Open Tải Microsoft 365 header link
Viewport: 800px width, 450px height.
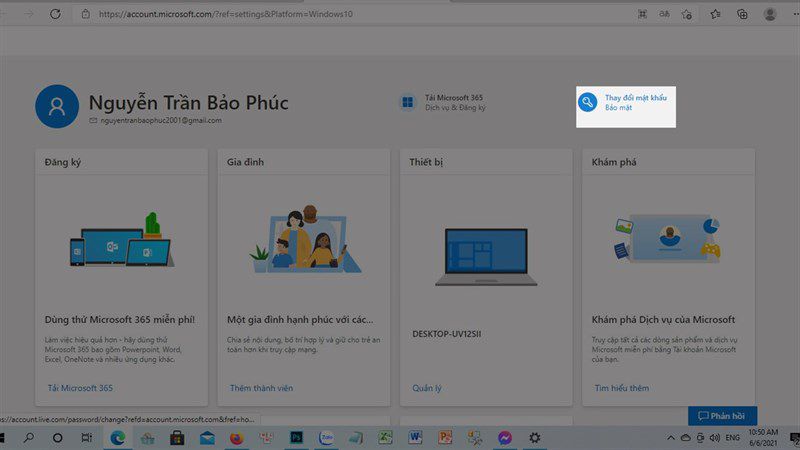point(454,97)
